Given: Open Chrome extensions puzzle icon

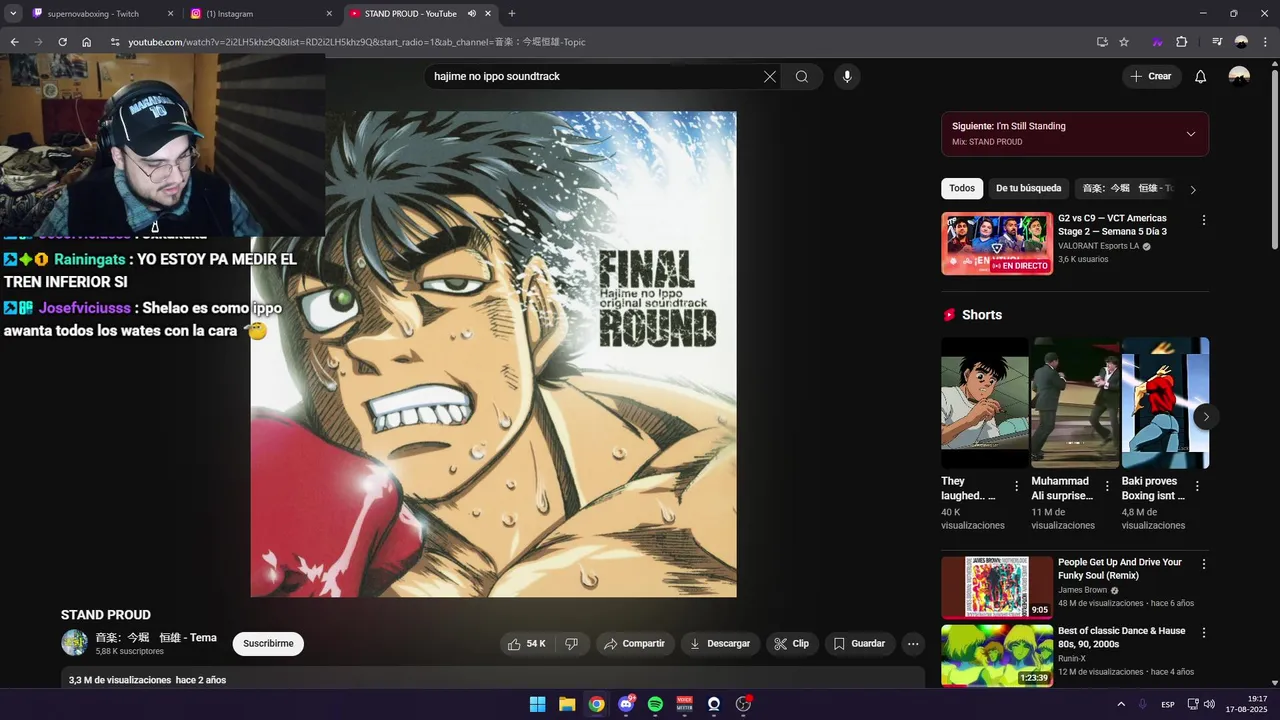Looking at the screenshot, I should point(1182,42).
